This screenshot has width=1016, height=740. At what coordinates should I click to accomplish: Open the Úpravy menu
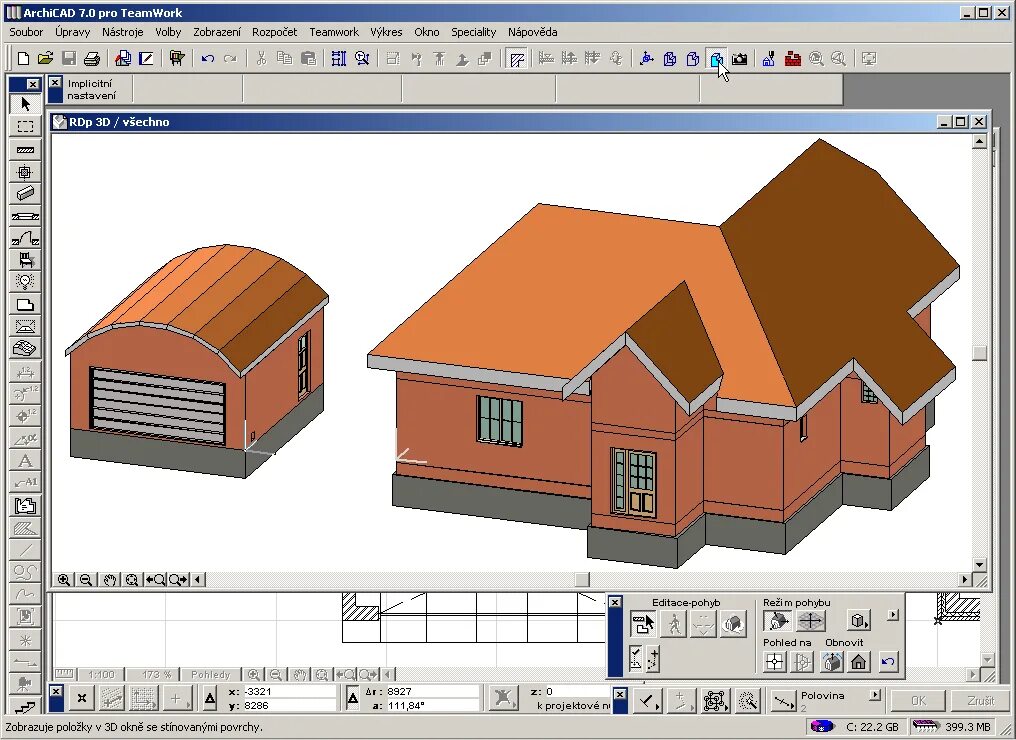tap(73, 32)
